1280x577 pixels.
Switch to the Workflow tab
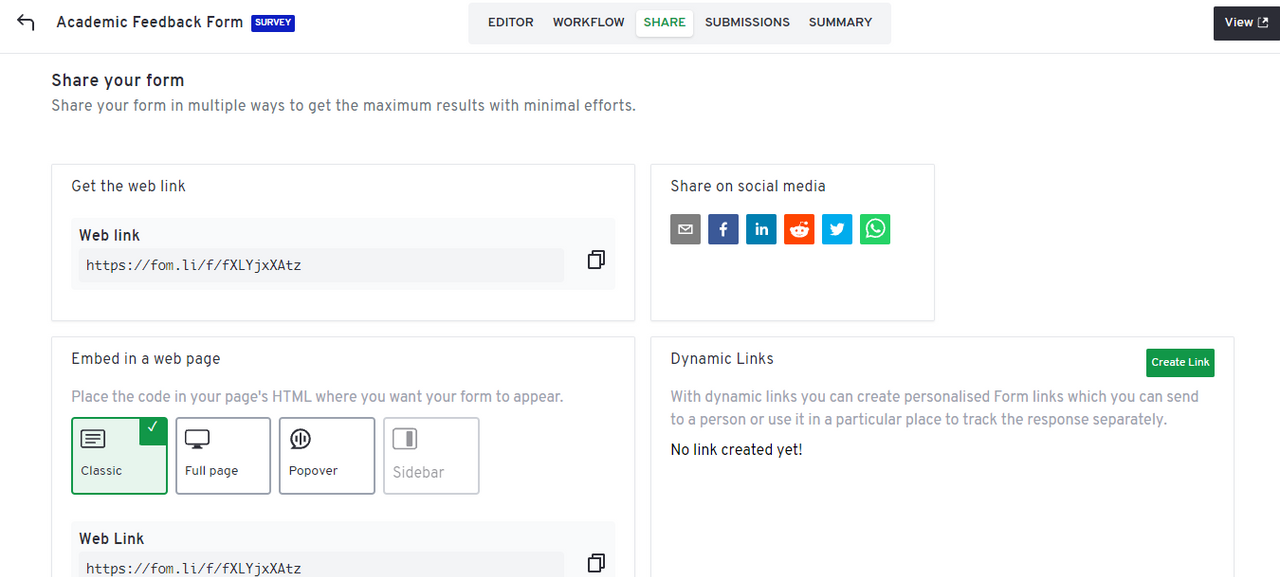click(x=589, y=22)
